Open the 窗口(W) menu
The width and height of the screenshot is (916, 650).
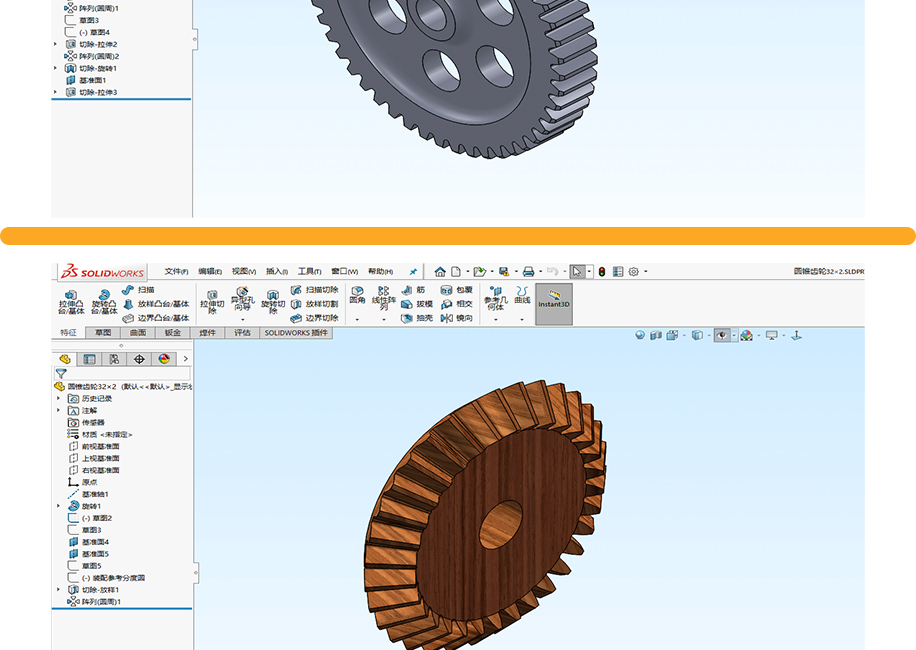(x=345, y=272)
